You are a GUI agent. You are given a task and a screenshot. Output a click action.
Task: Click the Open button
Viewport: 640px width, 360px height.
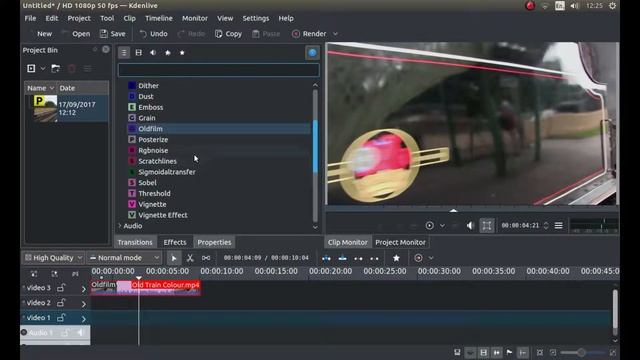[x=76, y=34]
